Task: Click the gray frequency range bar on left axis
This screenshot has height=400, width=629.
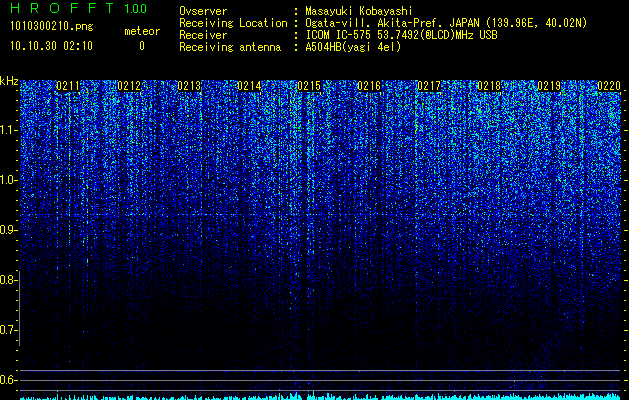Action: 19,308
